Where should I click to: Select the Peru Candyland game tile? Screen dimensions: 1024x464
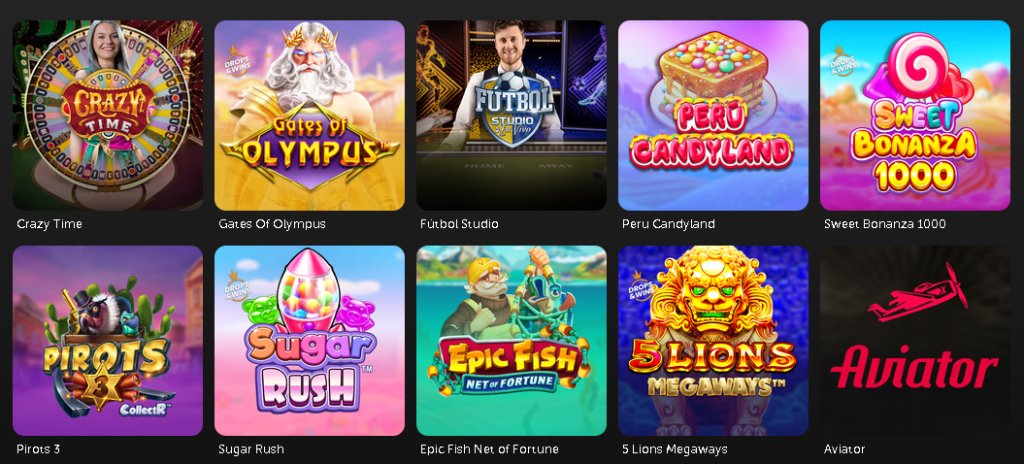[x=713, y=115]
